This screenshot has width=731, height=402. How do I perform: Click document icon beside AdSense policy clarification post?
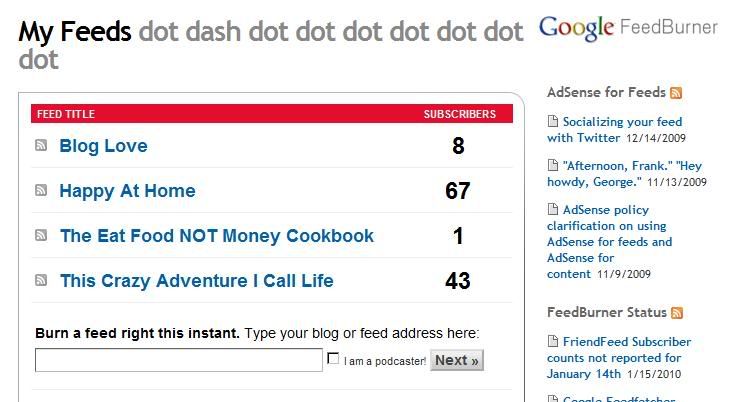552,209
